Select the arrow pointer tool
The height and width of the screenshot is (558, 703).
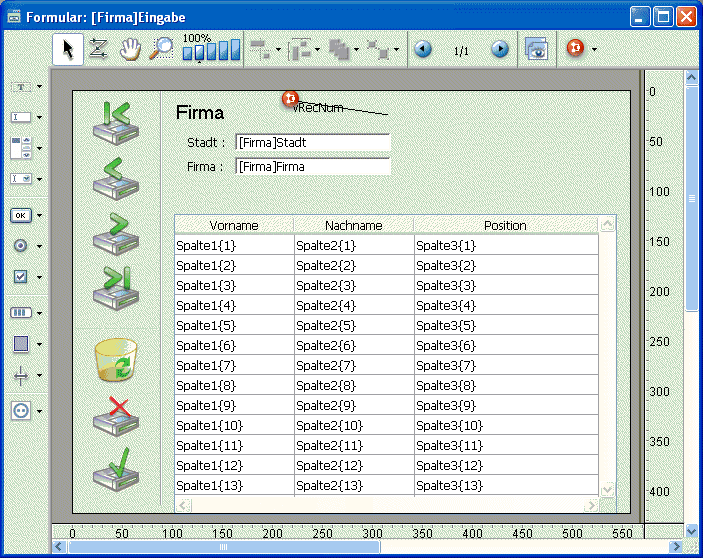tap(67, 50)
